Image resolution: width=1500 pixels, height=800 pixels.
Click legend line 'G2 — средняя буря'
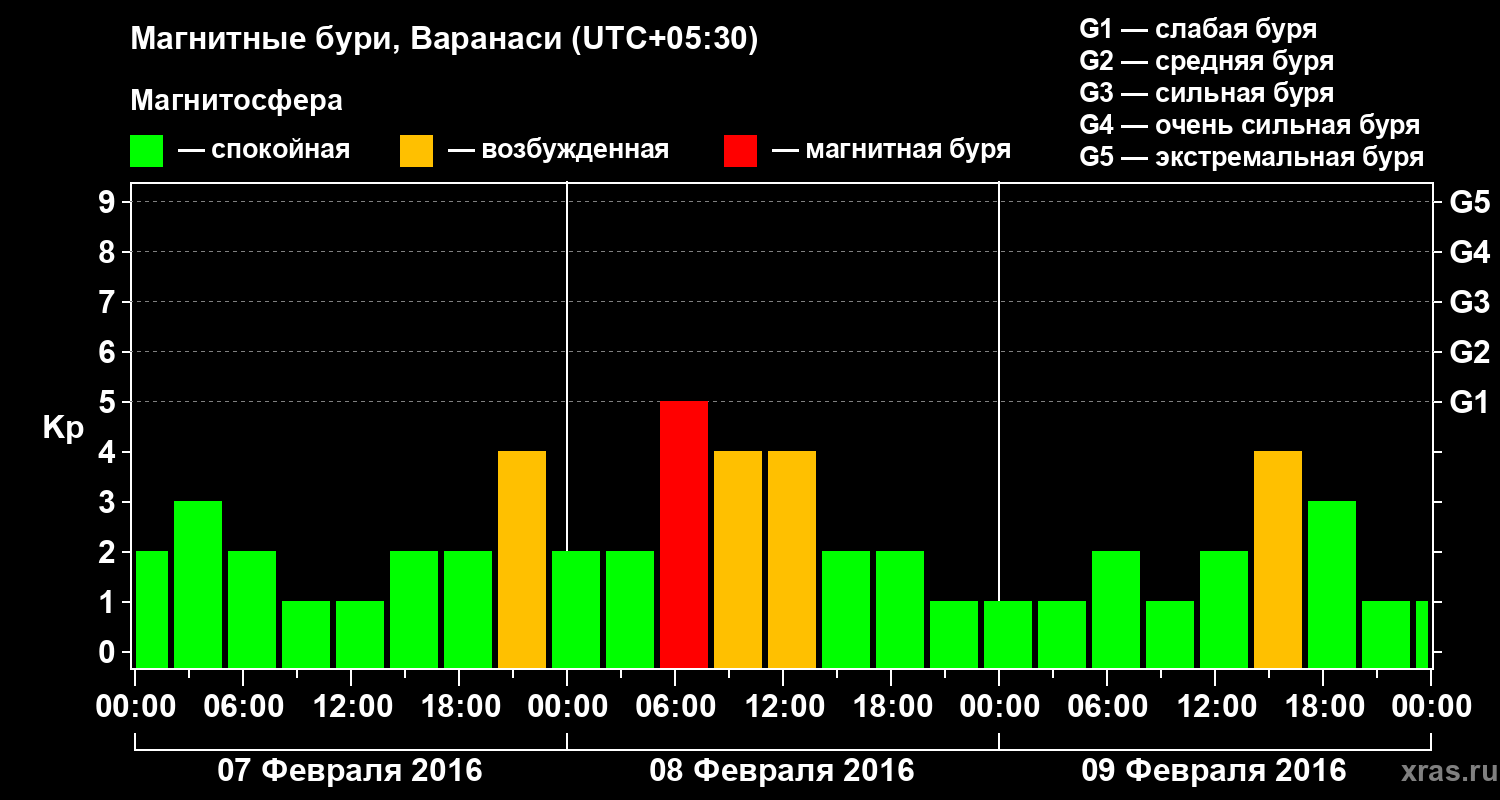pos(1206,61)
